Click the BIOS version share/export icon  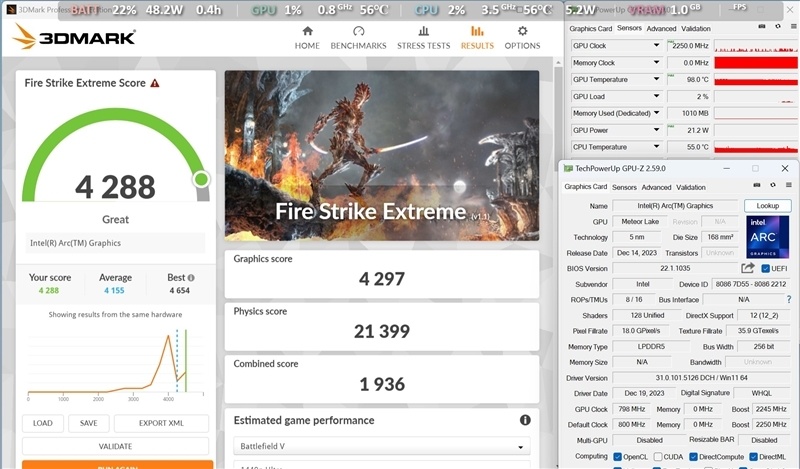click(x=747, y=268)
